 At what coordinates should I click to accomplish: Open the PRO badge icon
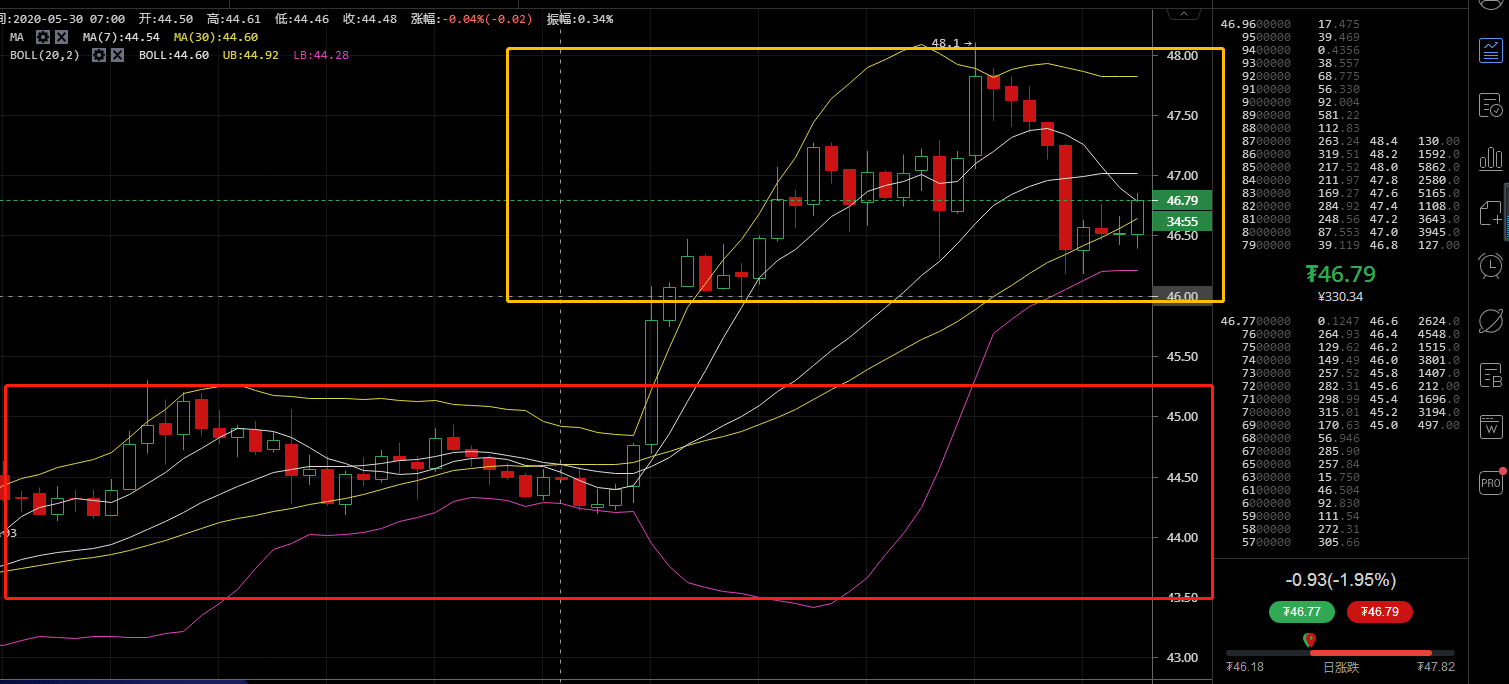click(1490, 483)
